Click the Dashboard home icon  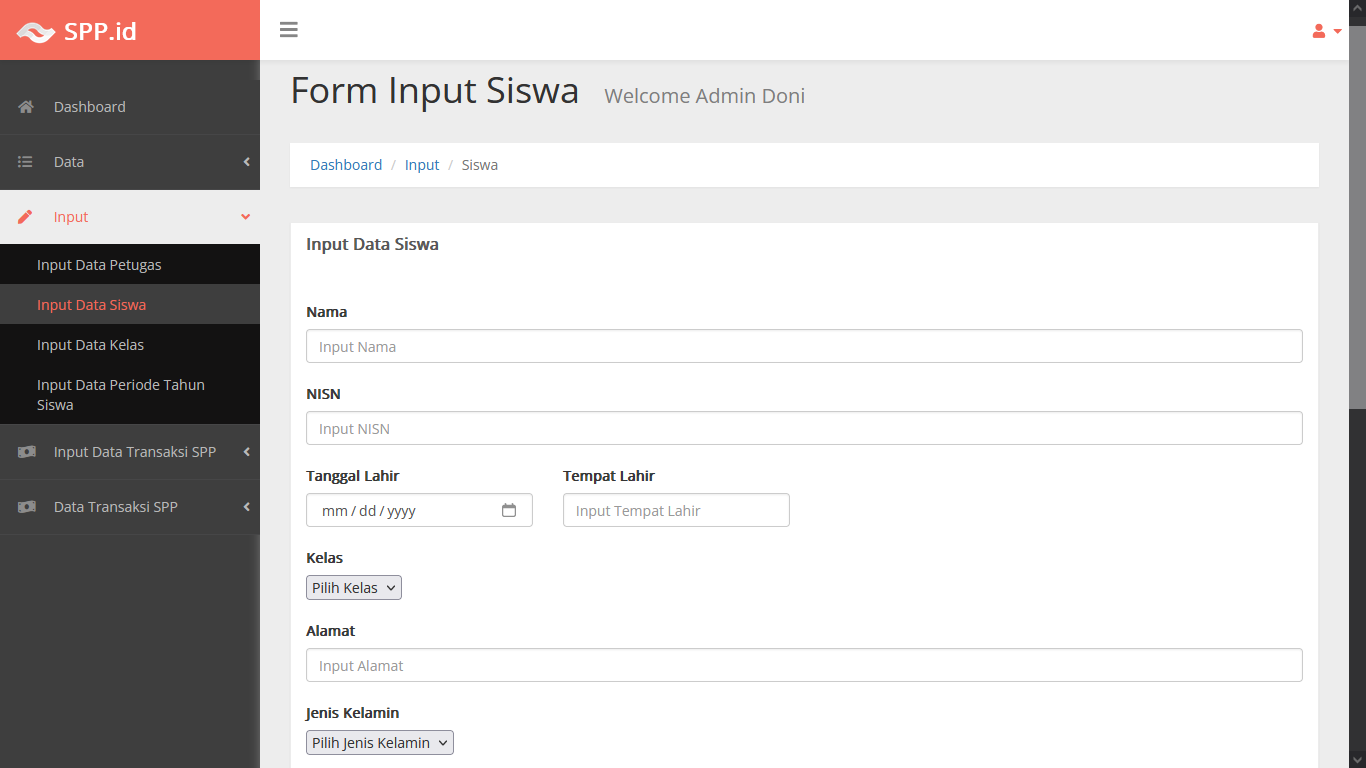coord(26,107)
